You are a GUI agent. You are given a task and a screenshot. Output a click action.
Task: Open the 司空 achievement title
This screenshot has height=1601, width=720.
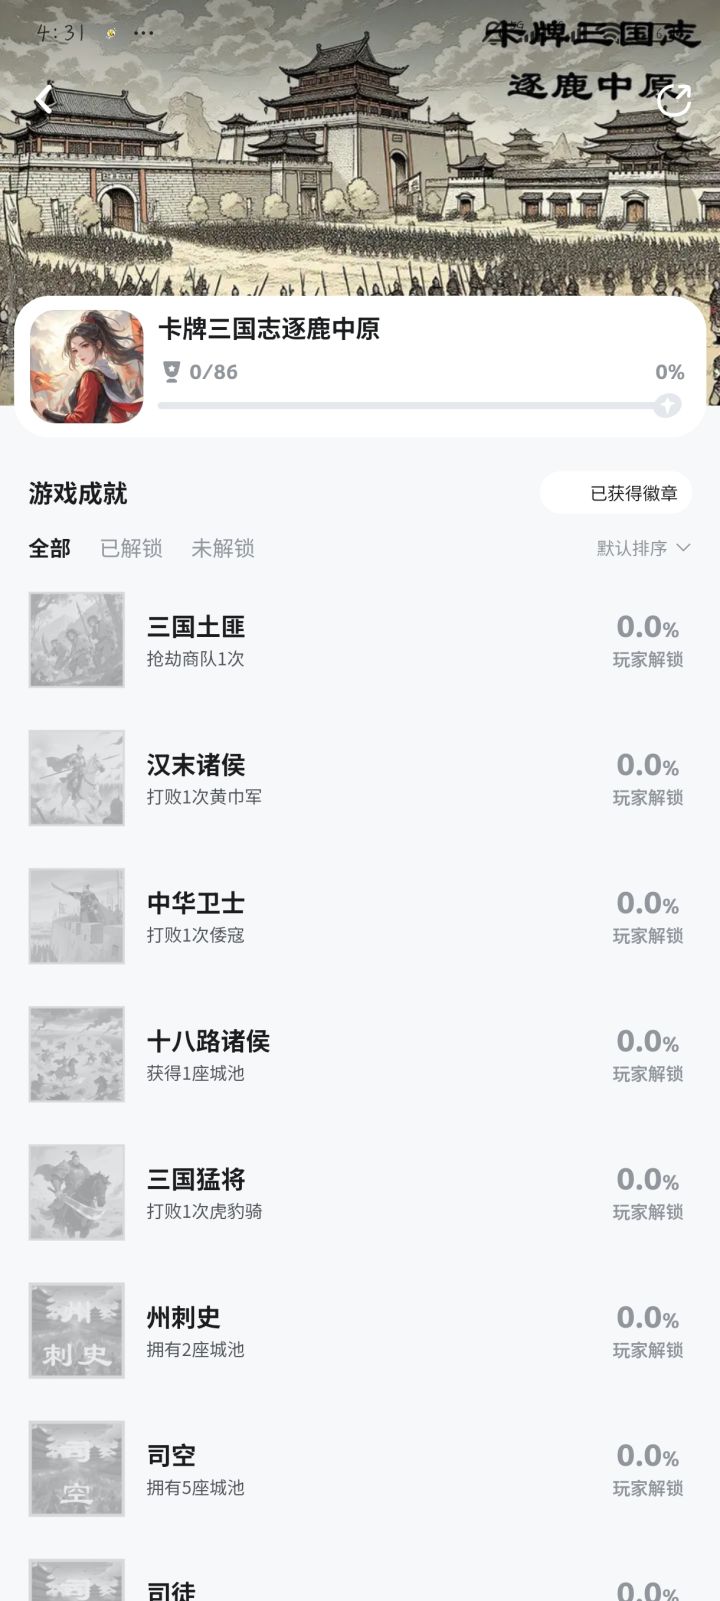[x=171, y=1456]
